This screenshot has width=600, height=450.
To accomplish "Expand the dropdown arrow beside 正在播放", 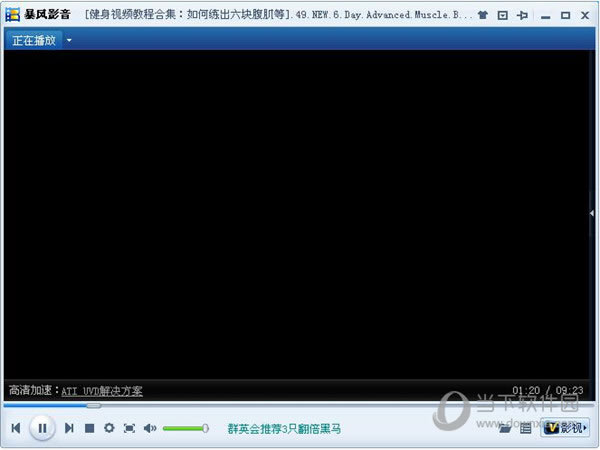I will (69, 40).
